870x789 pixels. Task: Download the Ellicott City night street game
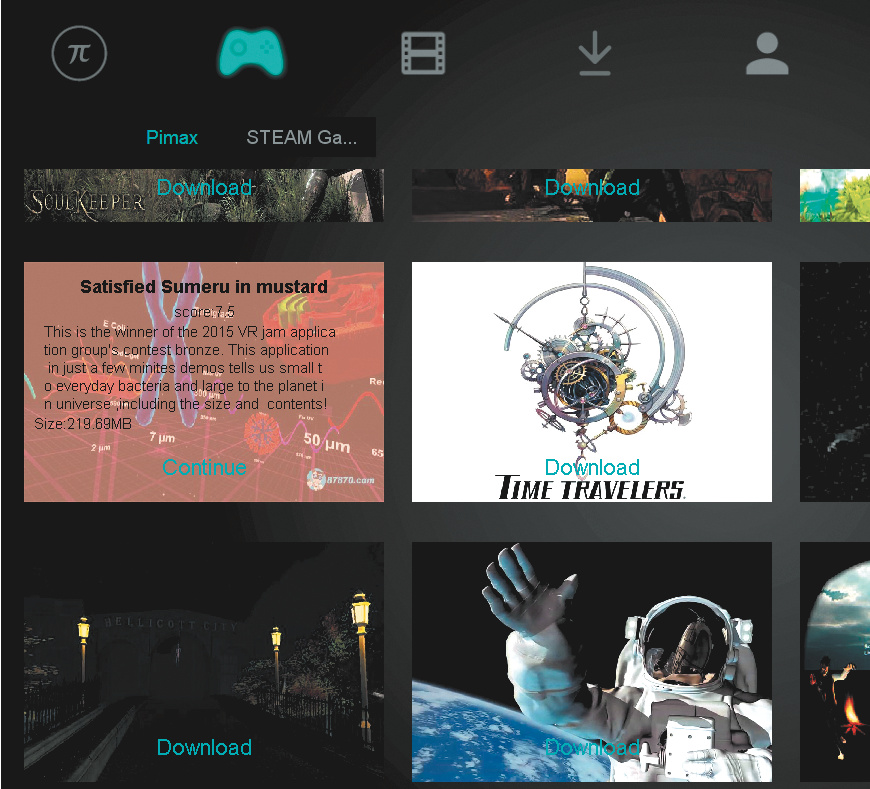204,747
